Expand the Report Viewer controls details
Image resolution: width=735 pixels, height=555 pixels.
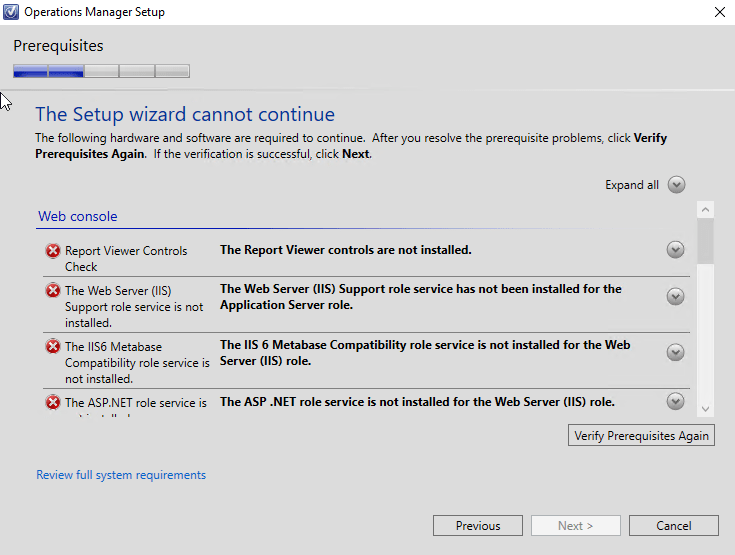click(675, 250)
